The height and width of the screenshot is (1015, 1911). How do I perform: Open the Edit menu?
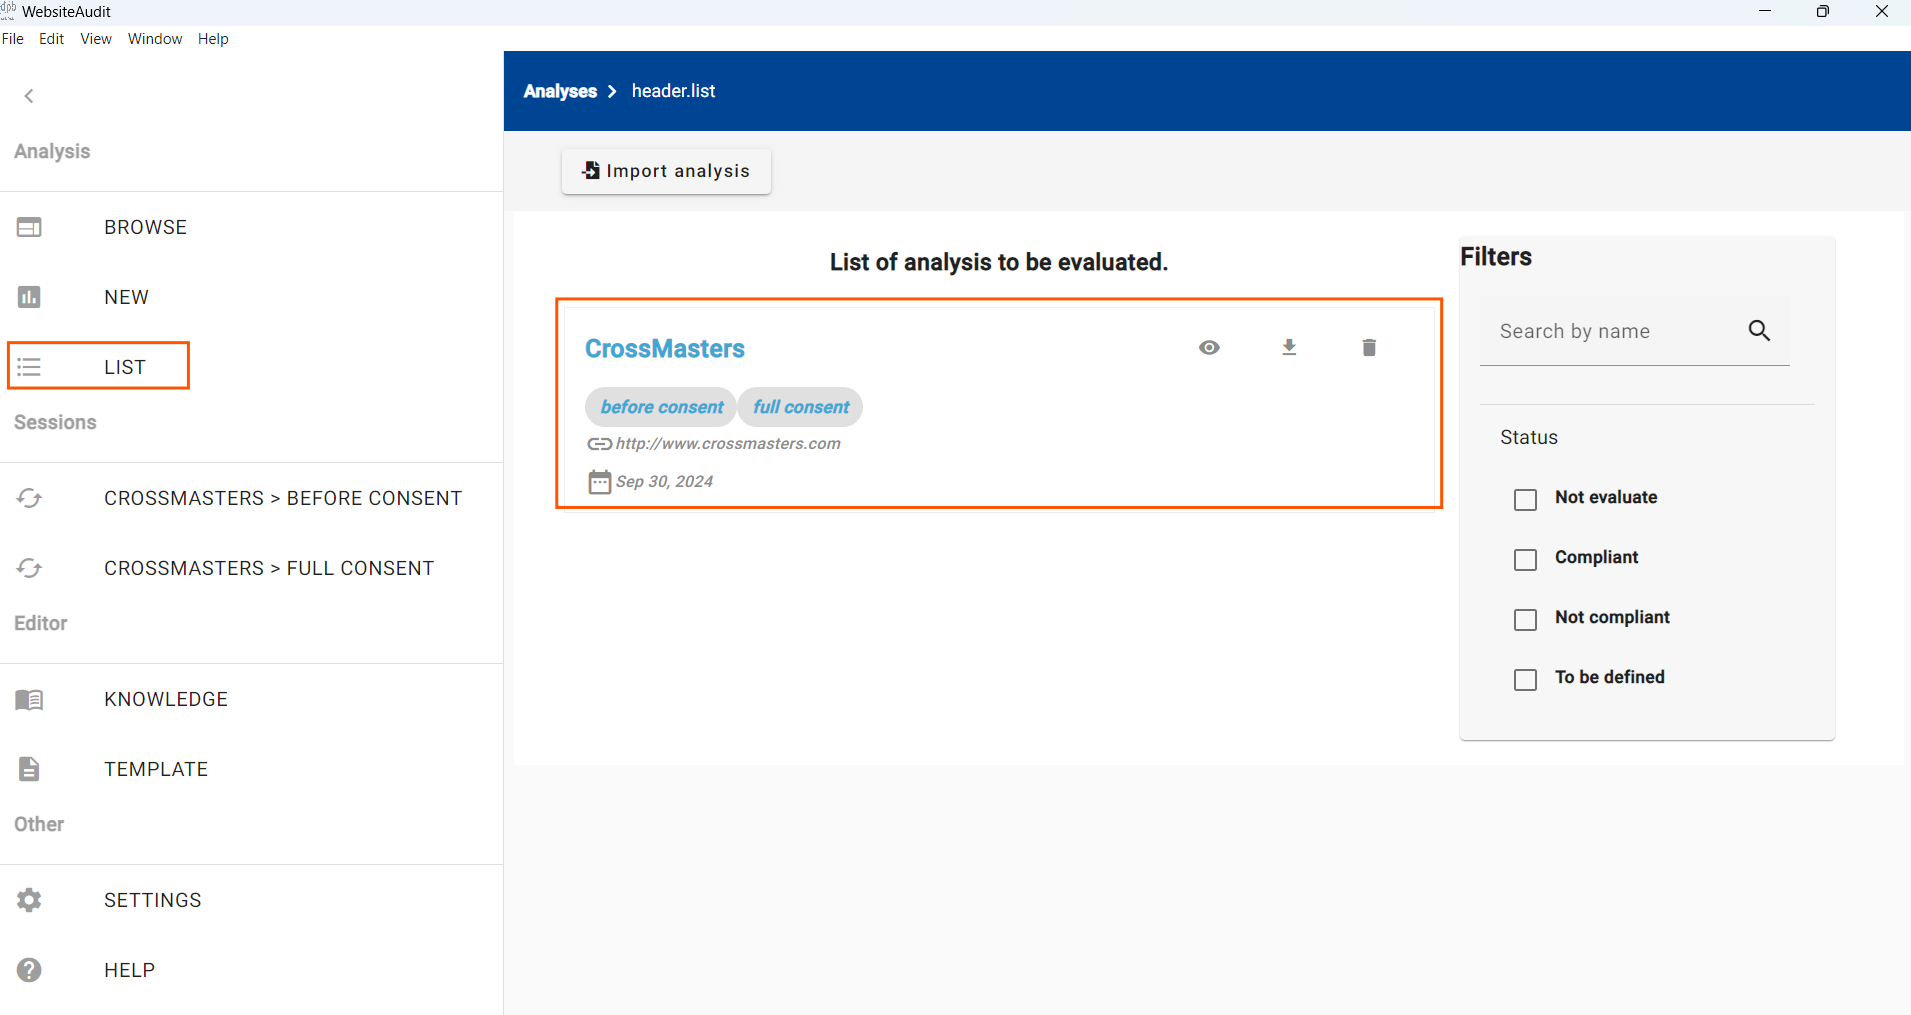(51, 39)
